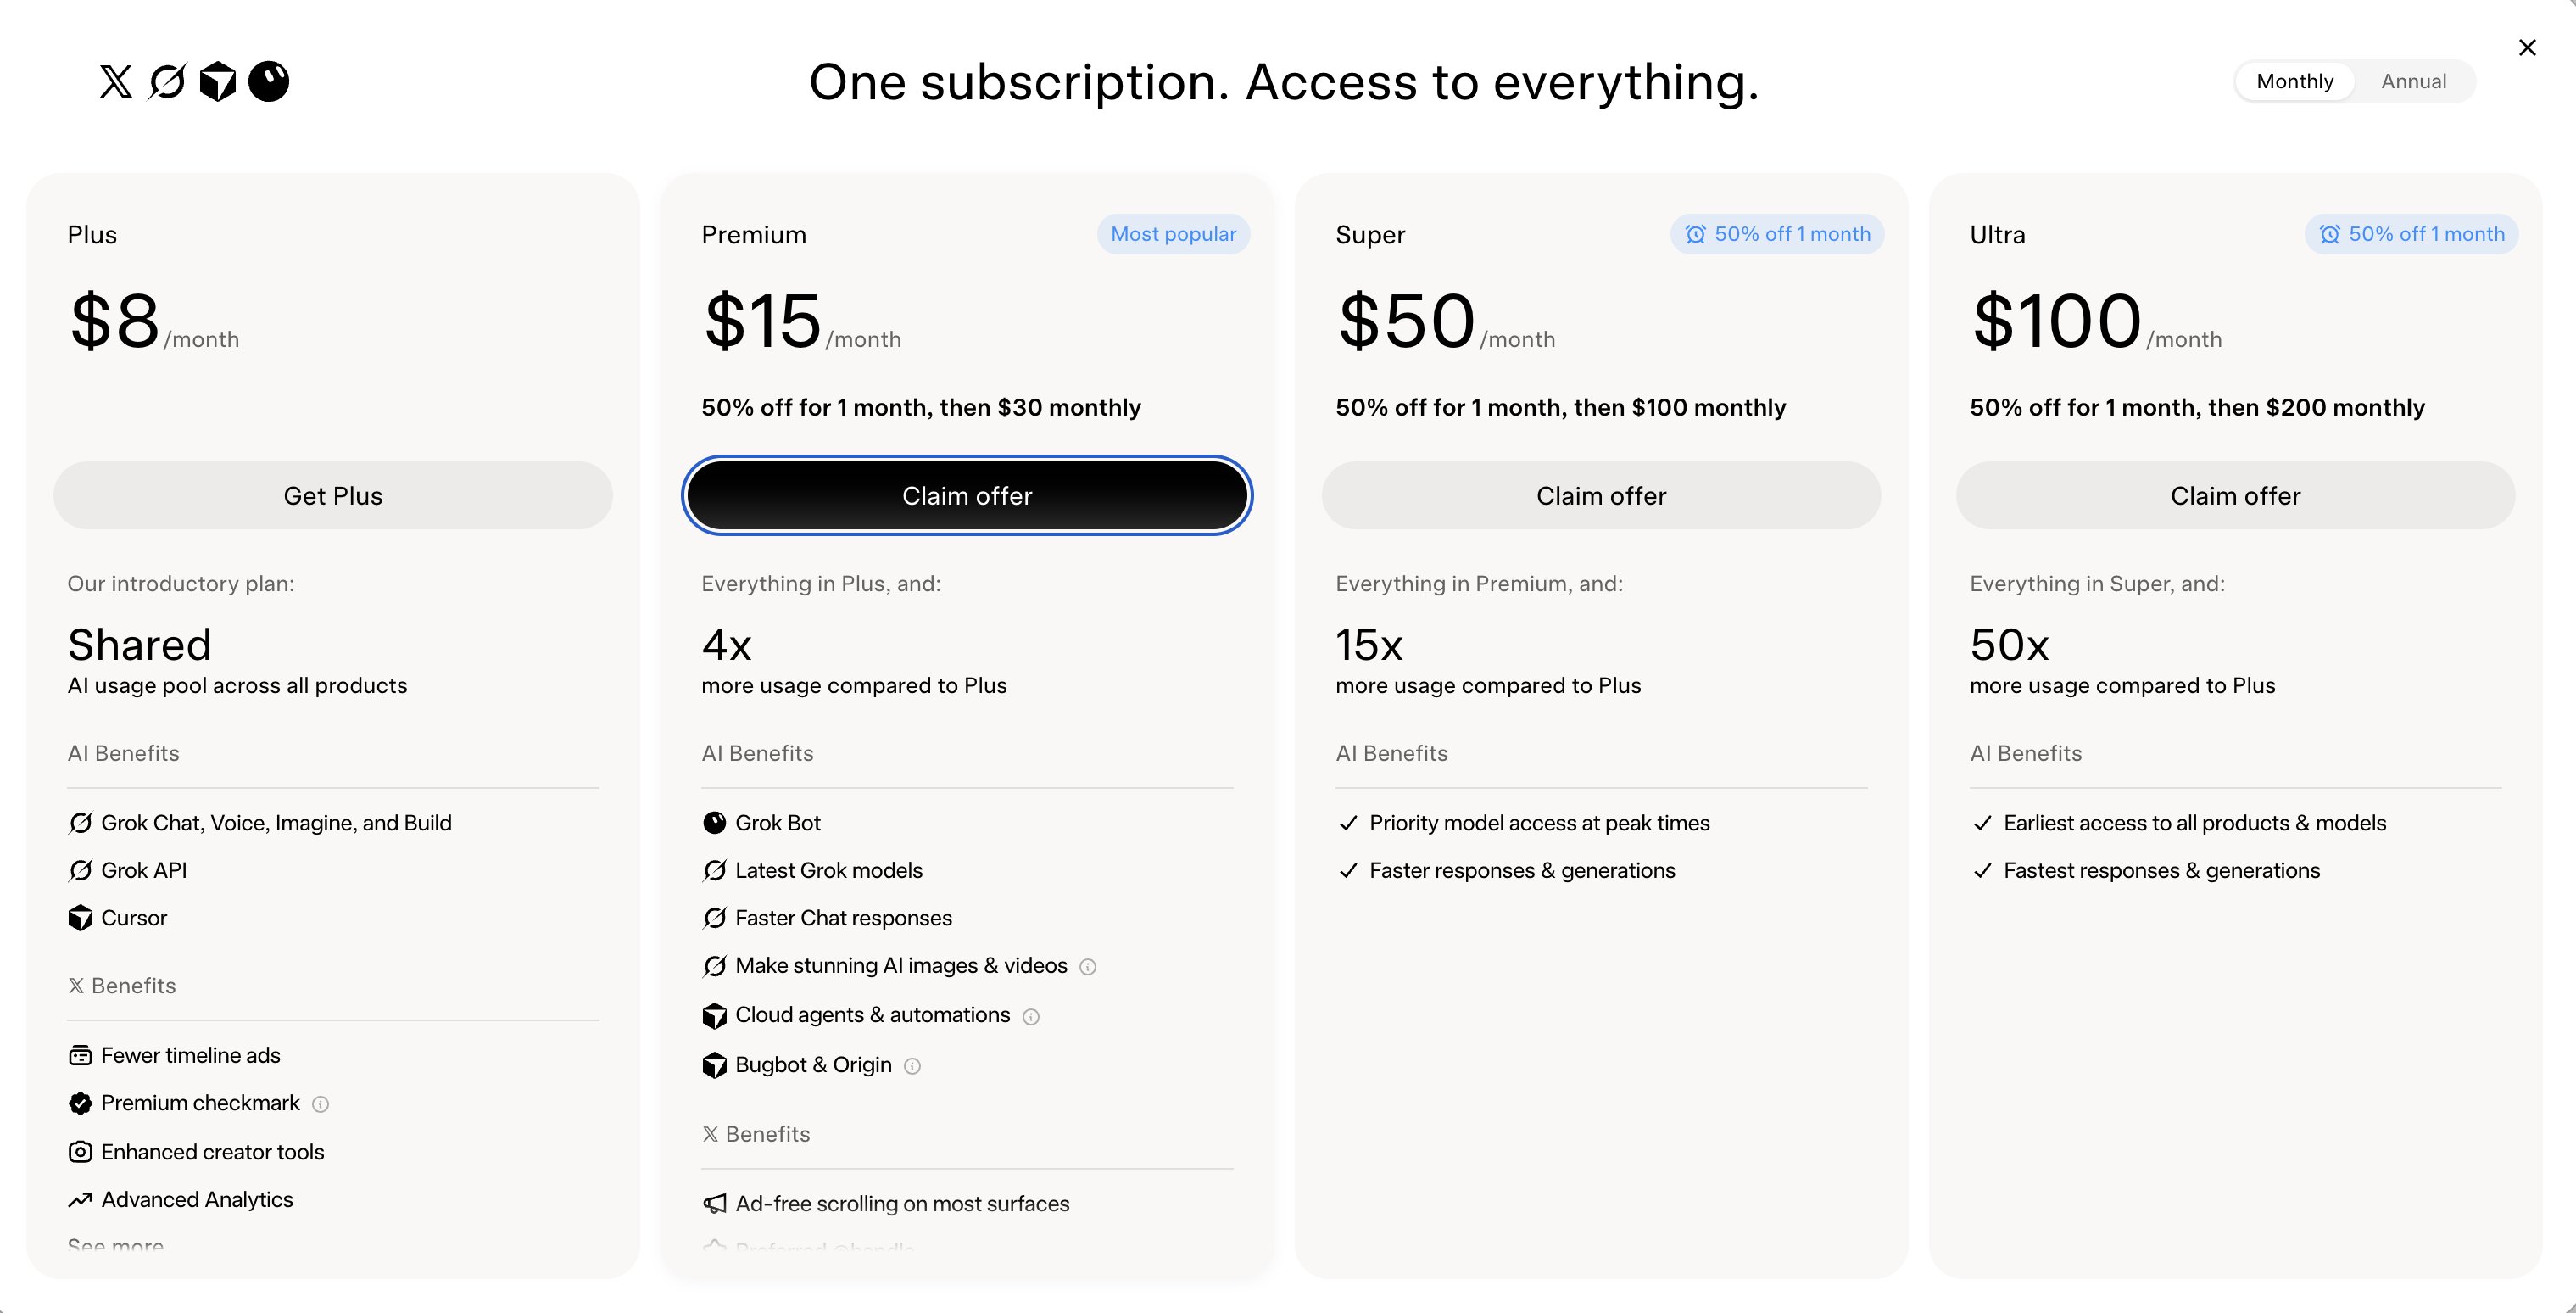
Task: Select Monthly billing option
Action: coord(2294,81)
